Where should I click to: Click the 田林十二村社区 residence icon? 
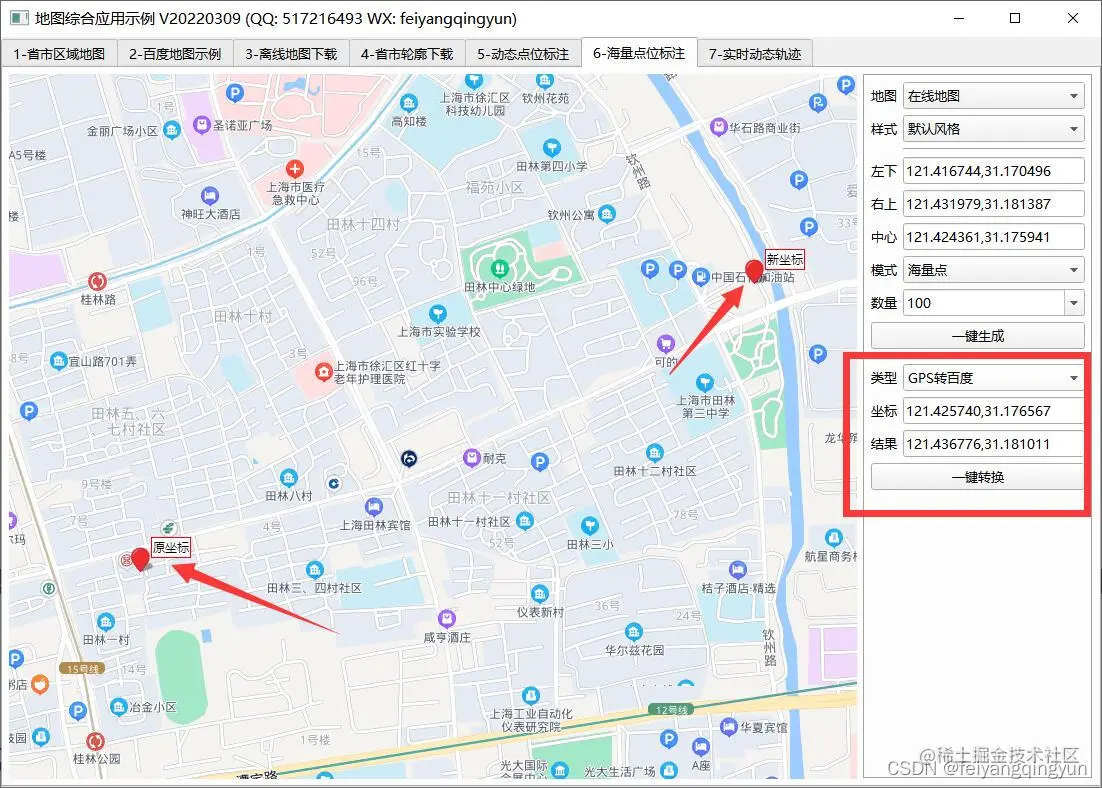coord(654,453)
